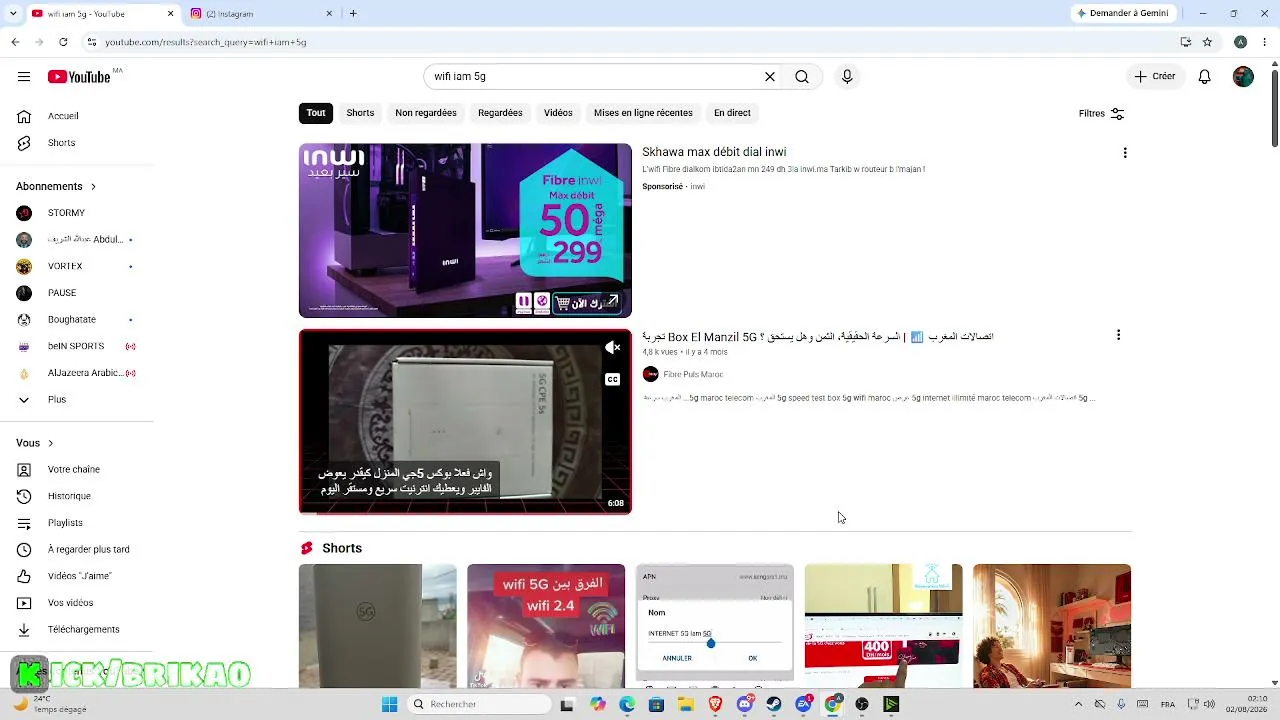Install the app from the address bar icon
The width and height of the screenshot is (1280, 720).
1185,42
